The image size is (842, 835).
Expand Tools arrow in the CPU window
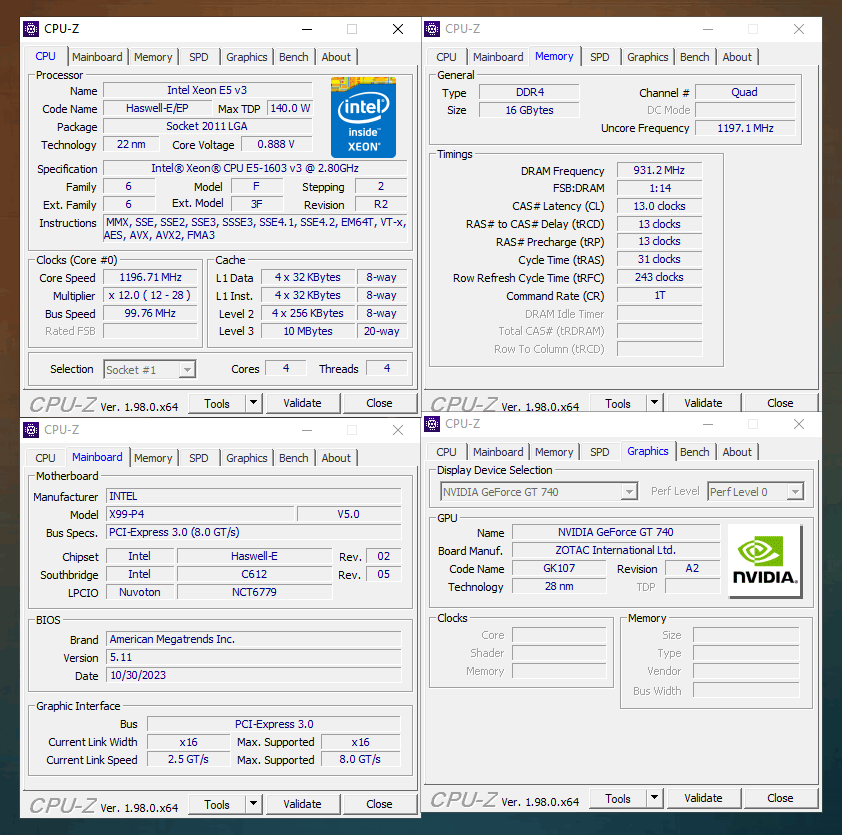(253, 403)
